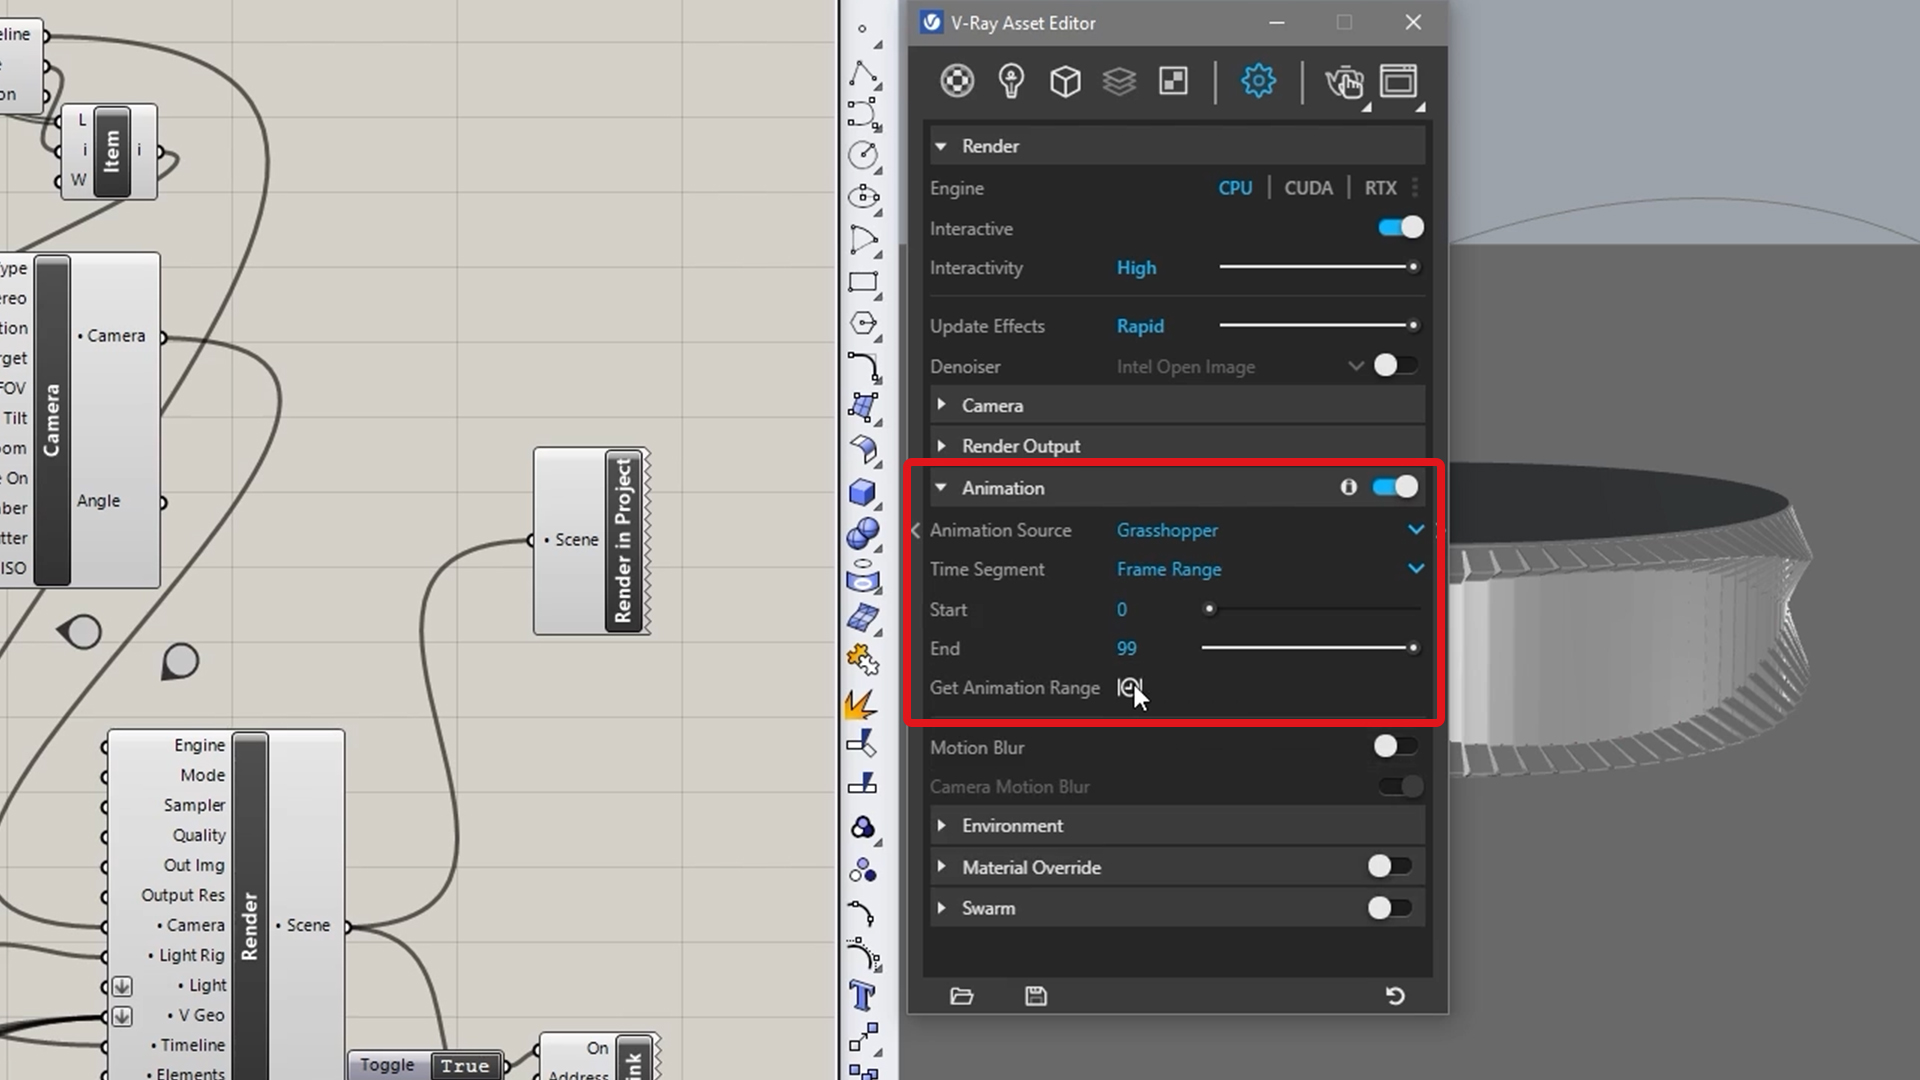Select the Rhino puzzle piece Join tool
The image size is (1920, 1080).
click(864, 660)
